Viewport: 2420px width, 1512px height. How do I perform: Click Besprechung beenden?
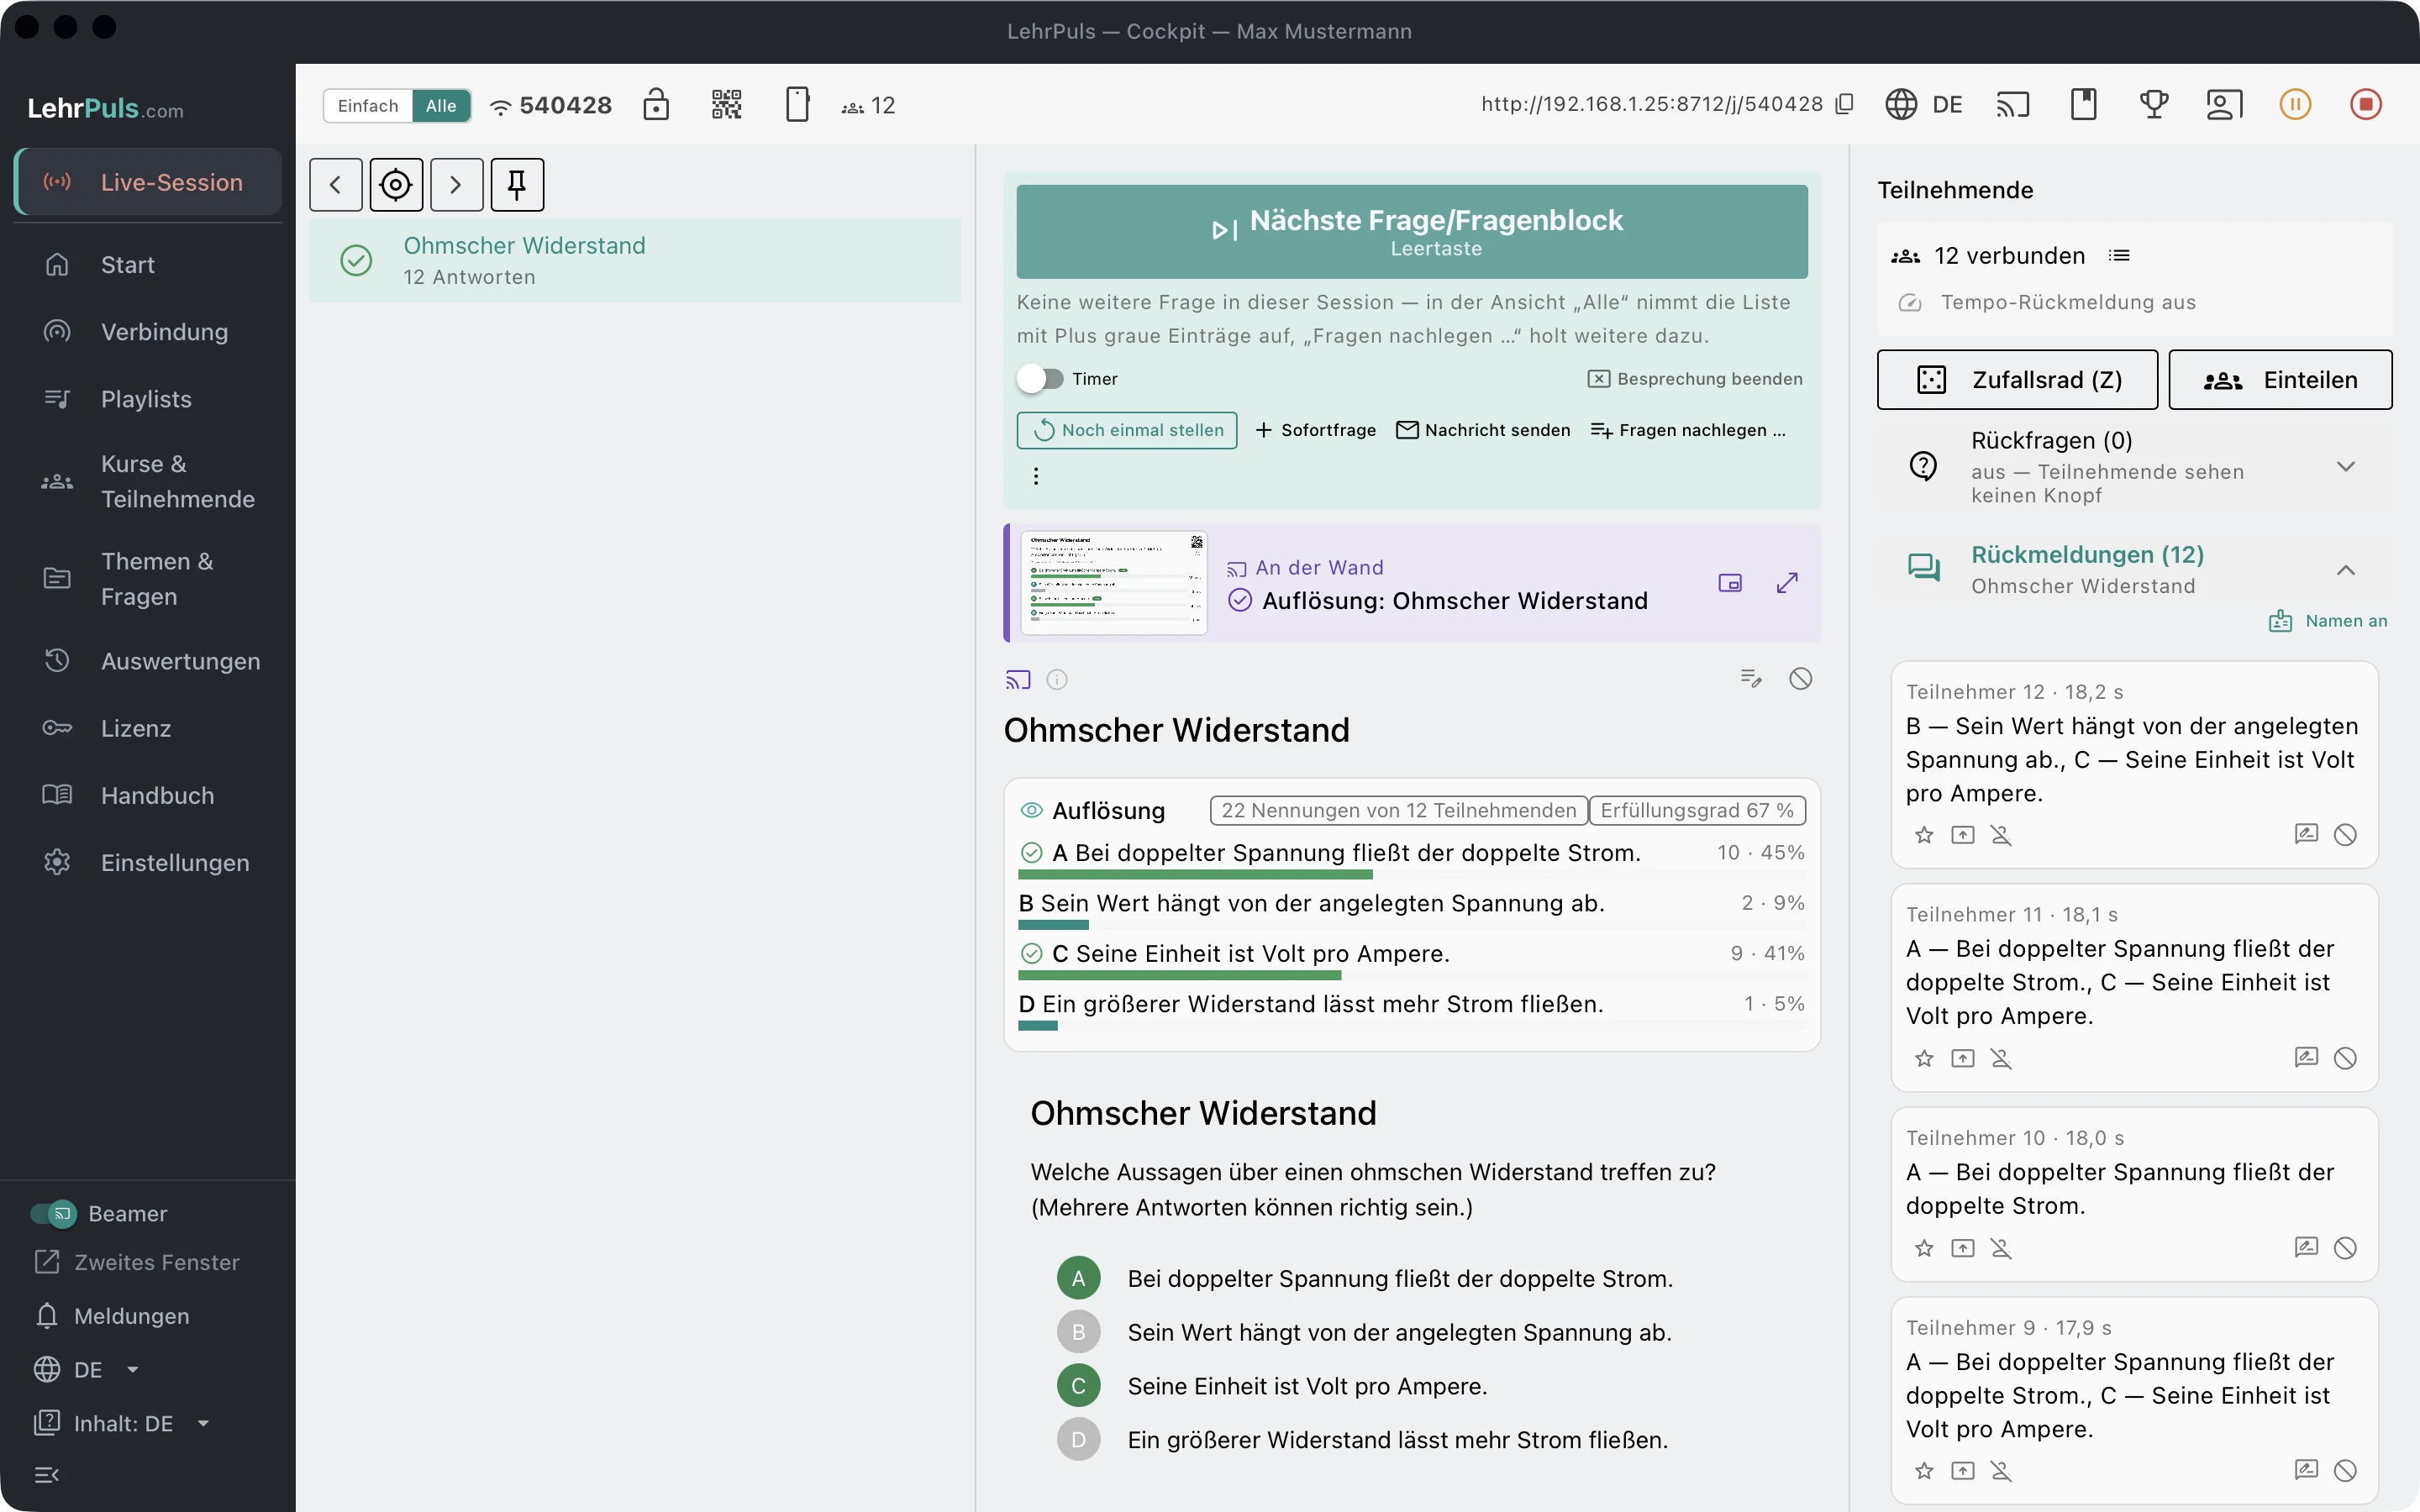1695,379
